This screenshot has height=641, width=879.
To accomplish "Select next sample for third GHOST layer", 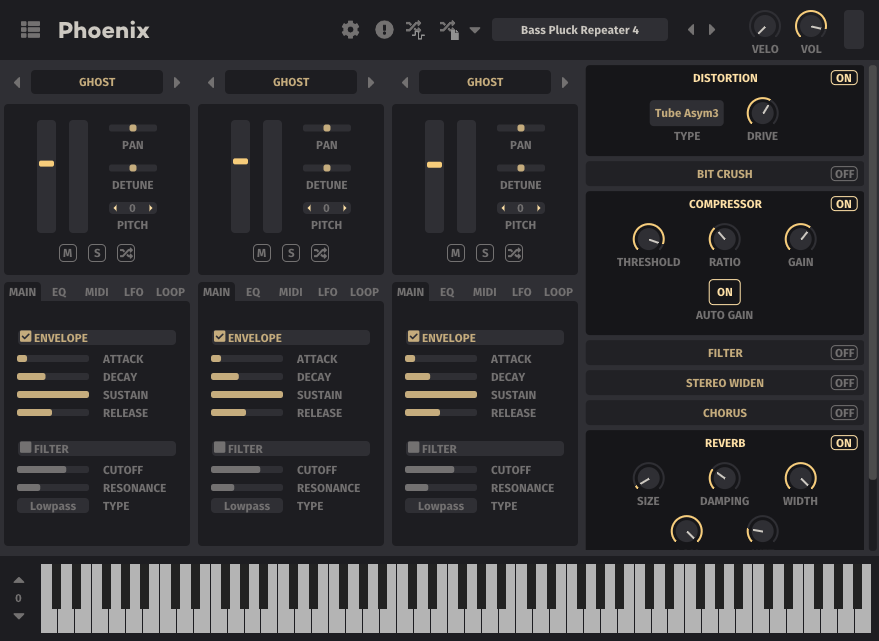I will click(x=565, y=82).
